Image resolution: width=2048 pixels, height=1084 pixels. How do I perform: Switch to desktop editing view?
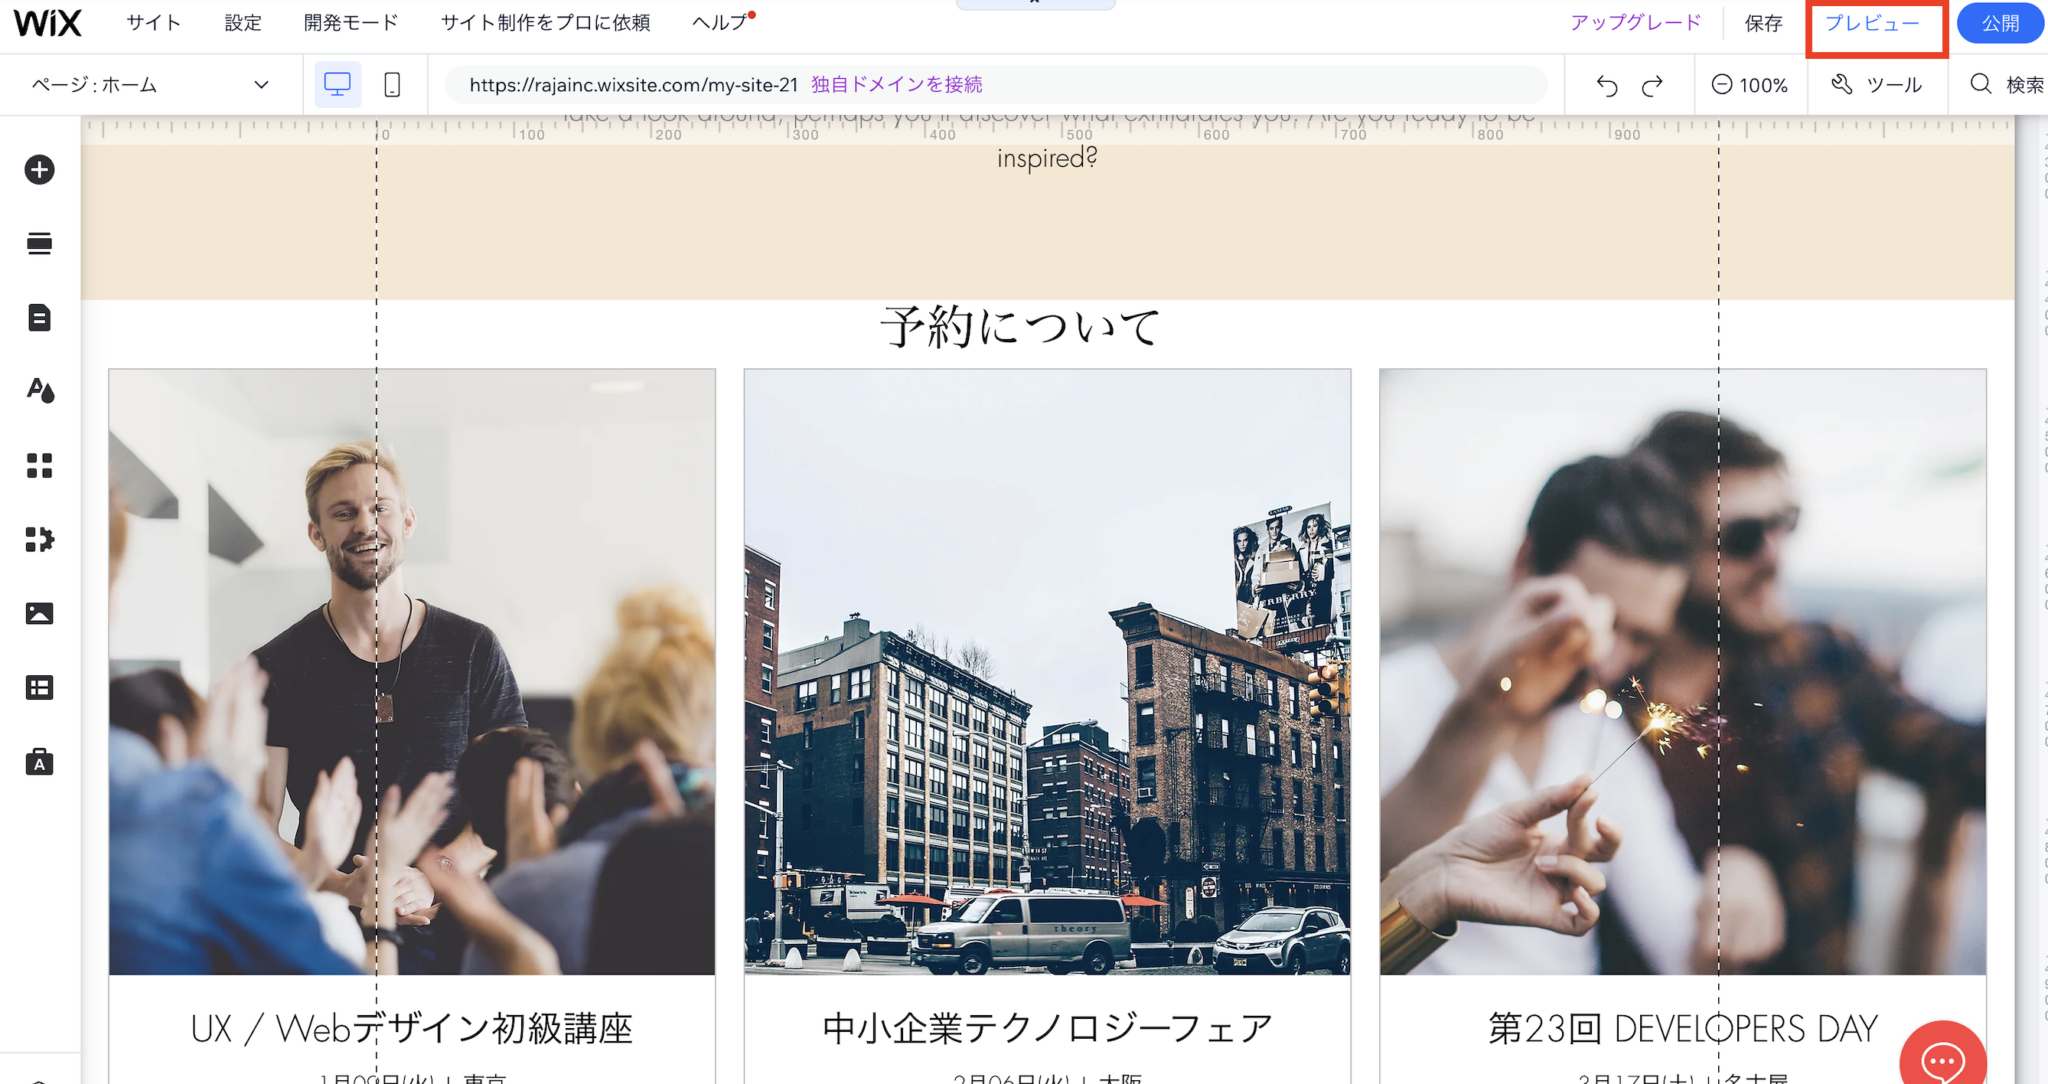337,84
